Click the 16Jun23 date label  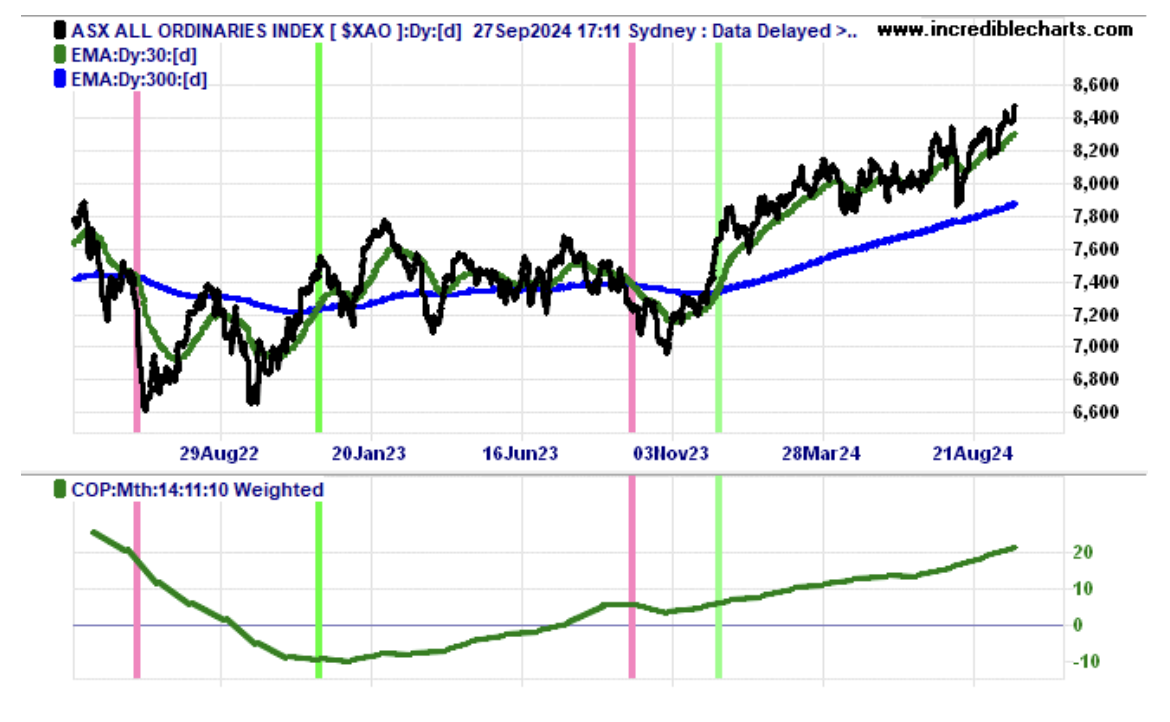pos(520,453)
